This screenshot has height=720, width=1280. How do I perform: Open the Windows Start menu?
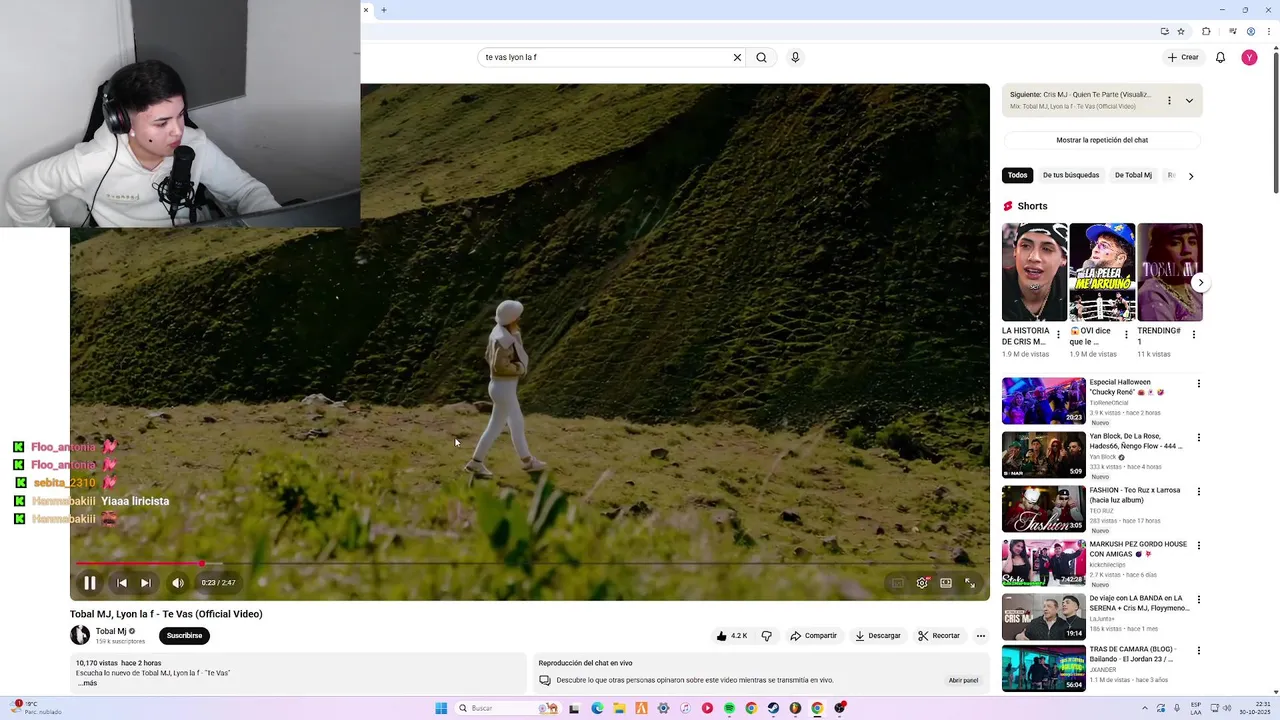(x=441, y=708)
